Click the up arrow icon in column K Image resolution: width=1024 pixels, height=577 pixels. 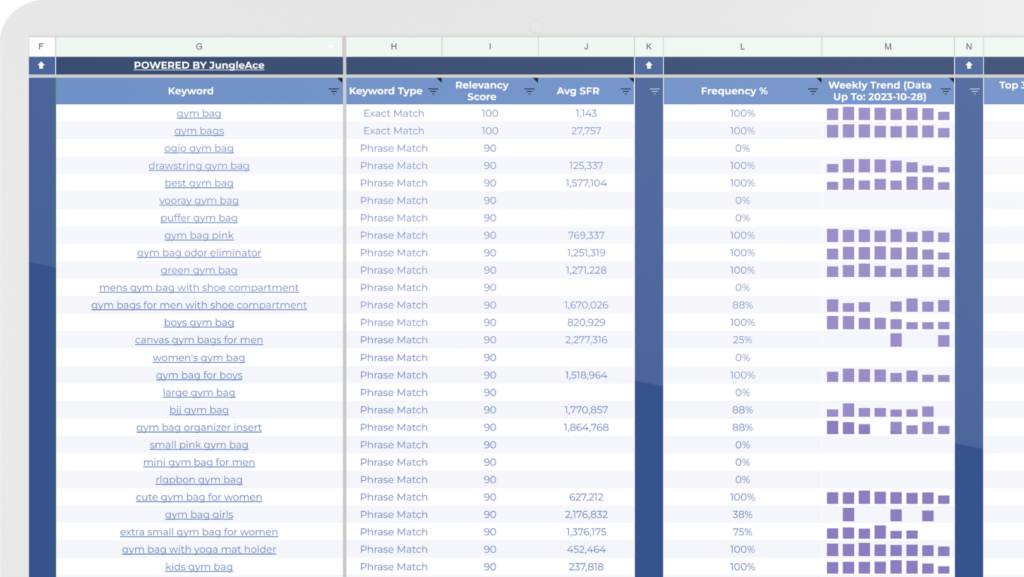tap(648, 66)
